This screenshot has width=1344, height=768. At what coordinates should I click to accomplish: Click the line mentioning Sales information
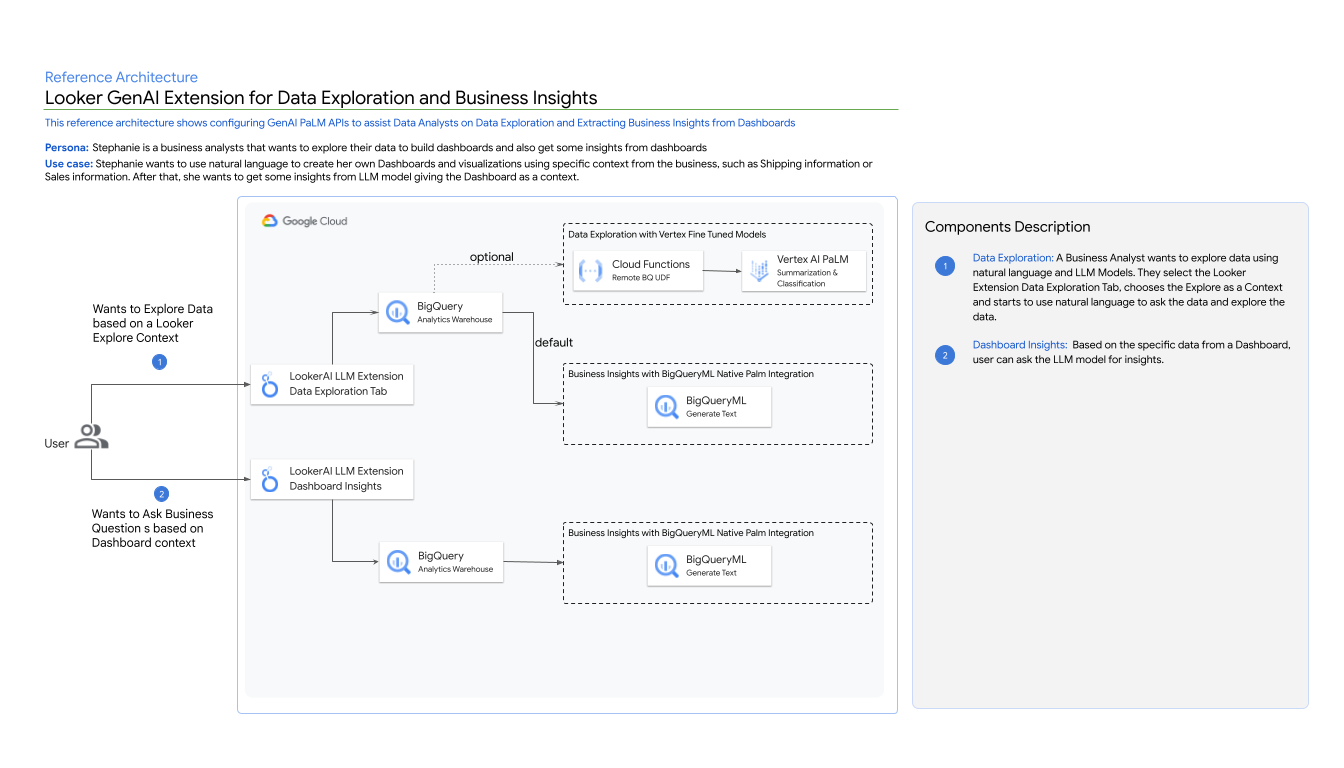click(x=312, y=177)
